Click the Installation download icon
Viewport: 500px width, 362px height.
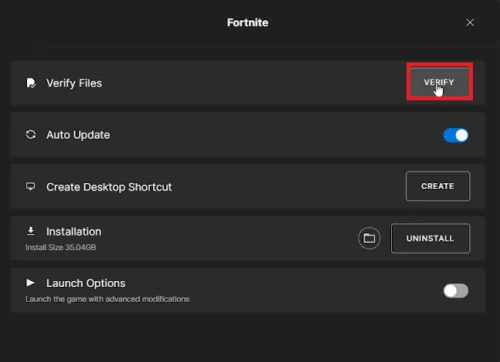pyautogui.click(x=31, y=231)
